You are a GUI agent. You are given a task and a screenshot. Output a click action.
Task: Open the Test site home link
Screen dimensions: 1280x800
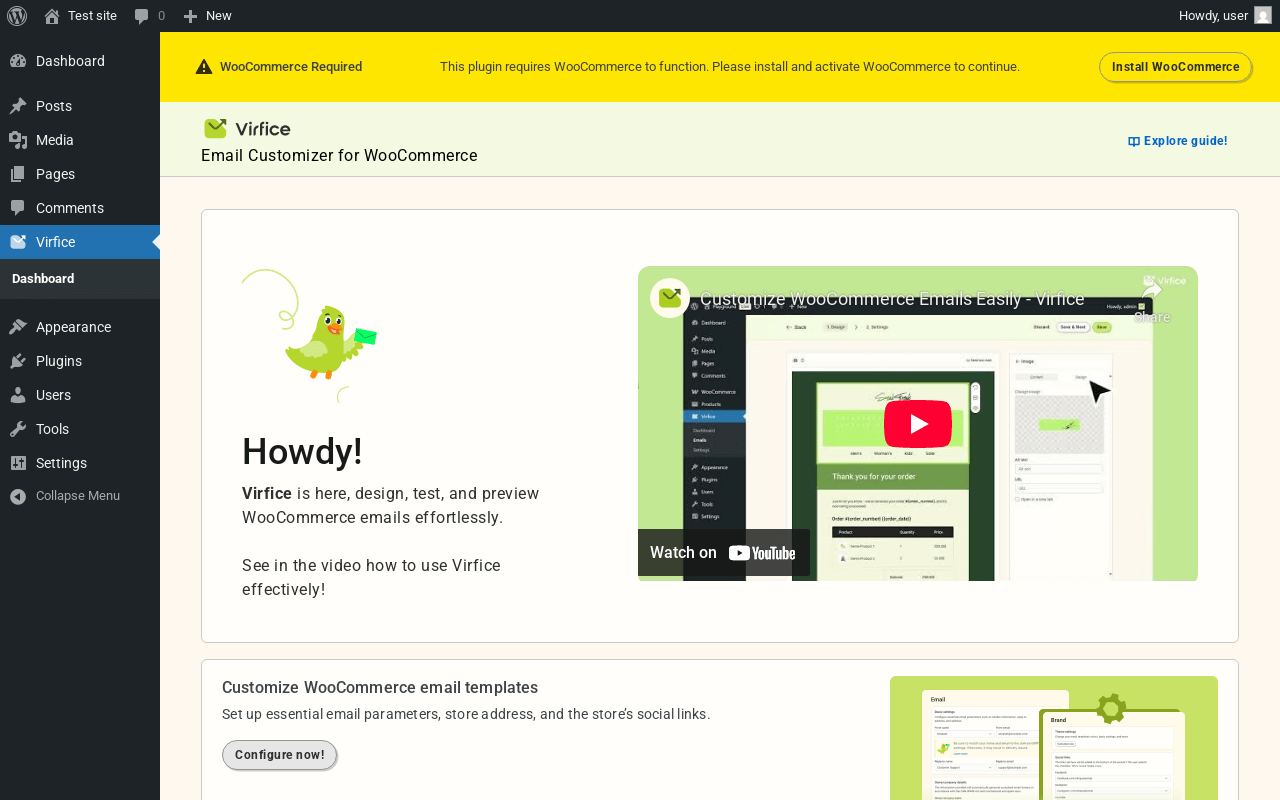(81, 16)
